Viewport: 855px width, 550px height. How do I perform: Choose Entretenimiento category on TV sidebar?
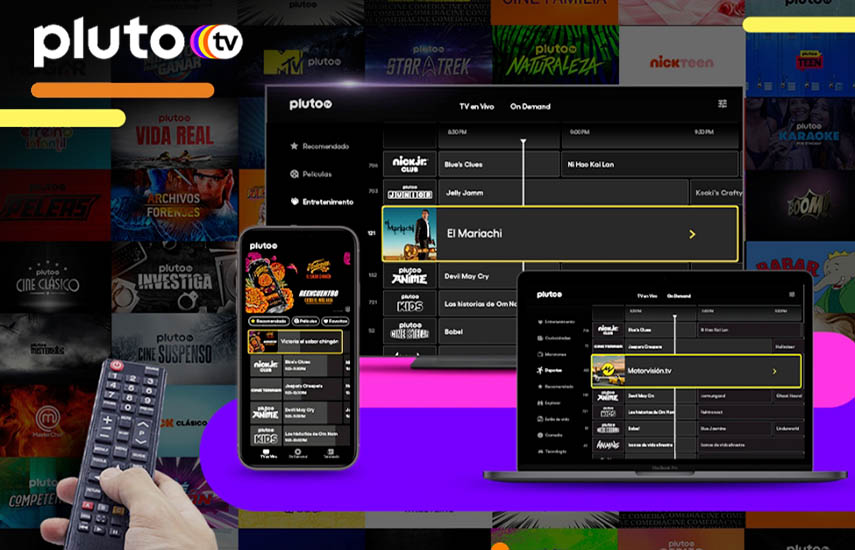point(322,202)
